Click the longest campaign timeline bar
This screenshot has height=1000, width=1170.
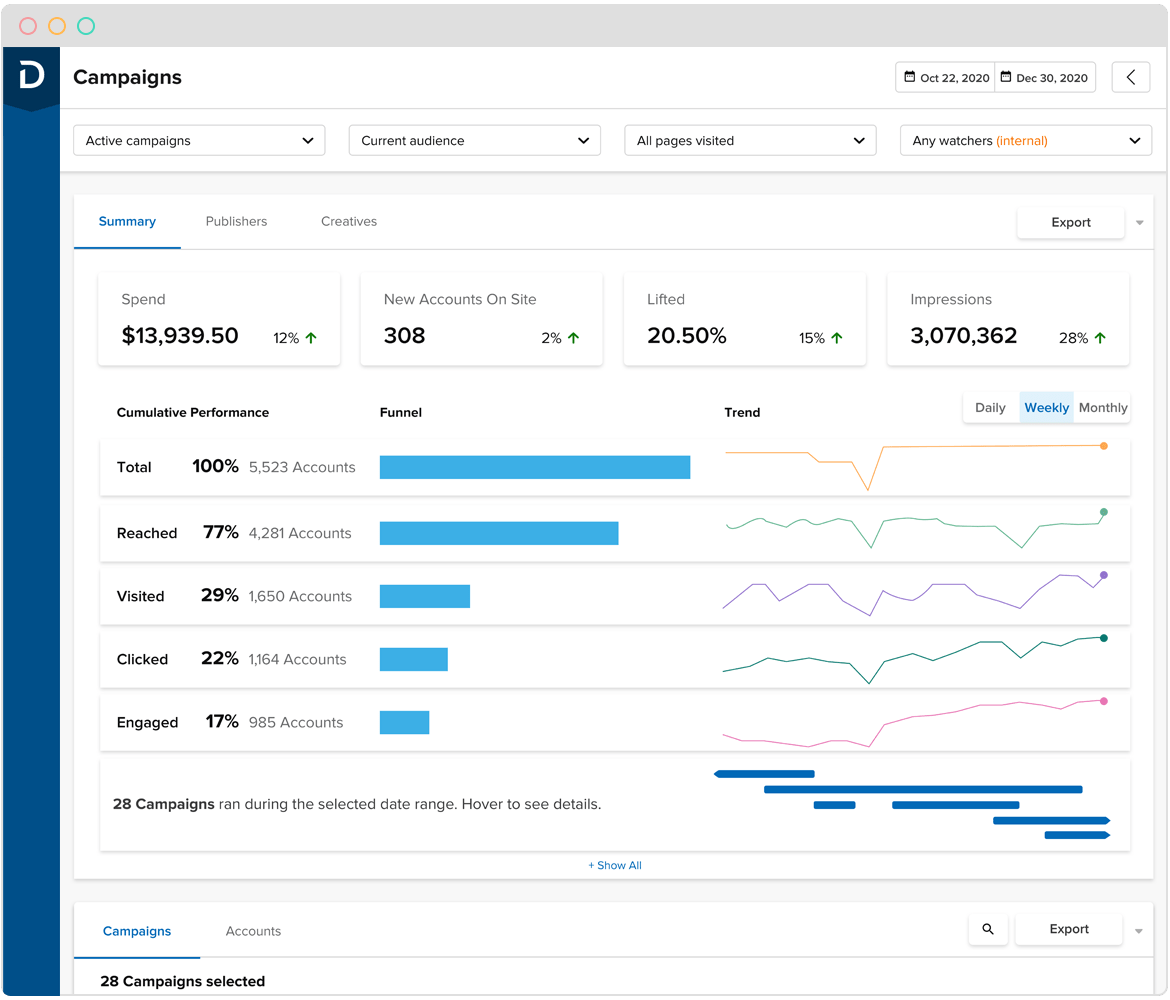[x=922, y=789]
